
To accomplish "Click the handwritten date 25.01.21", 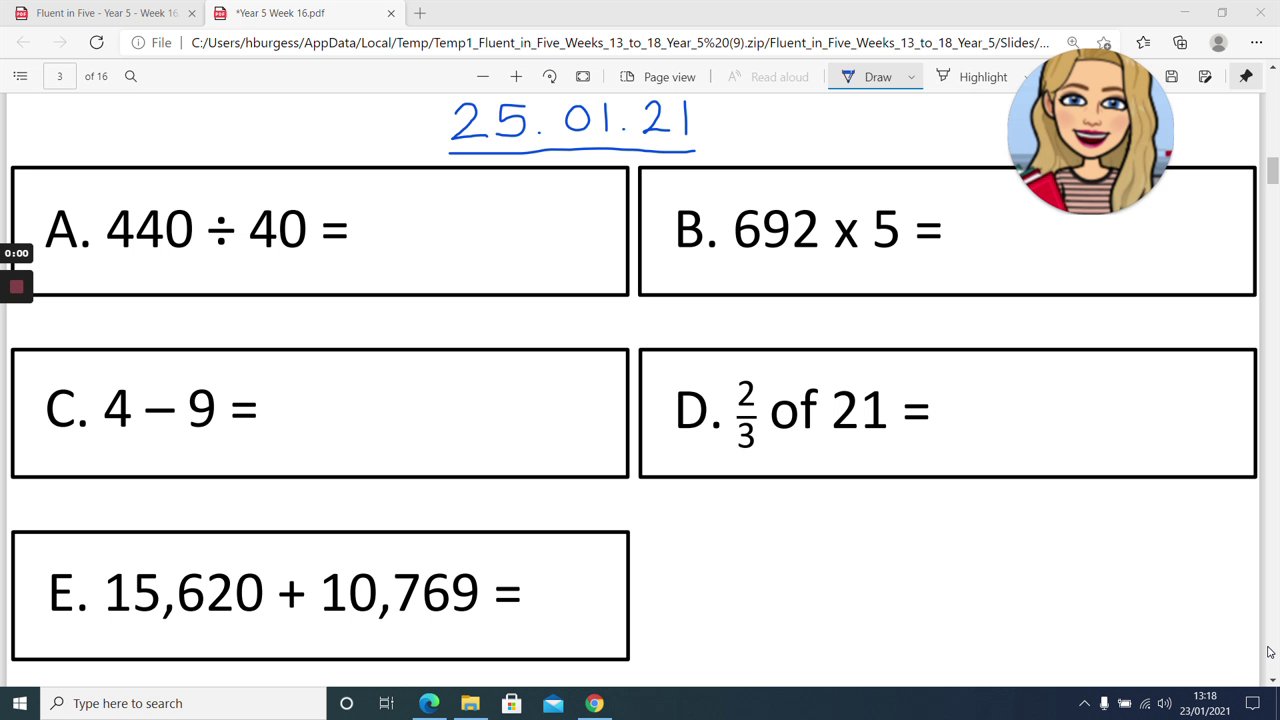I will [571, 125].
